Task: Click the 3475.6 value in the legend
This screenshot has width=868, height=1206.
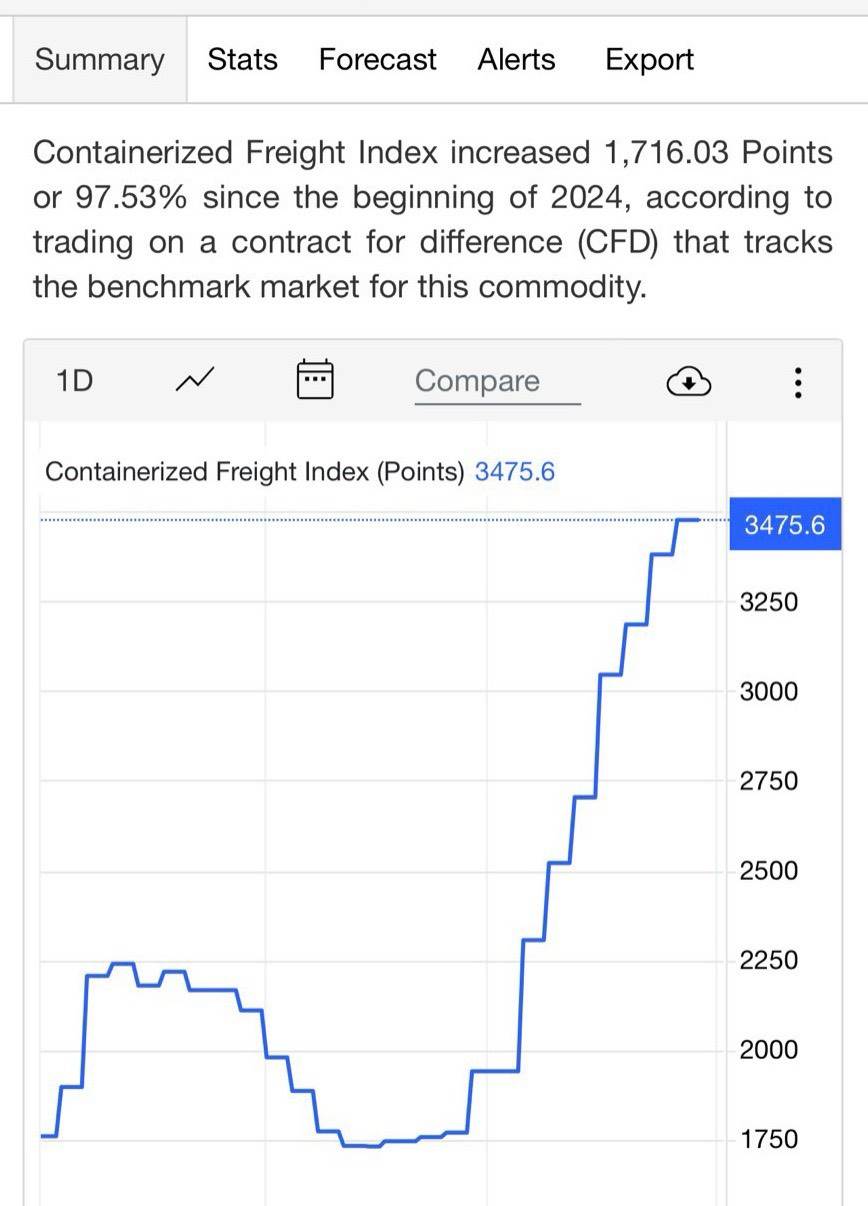Action: pos(514,471)
